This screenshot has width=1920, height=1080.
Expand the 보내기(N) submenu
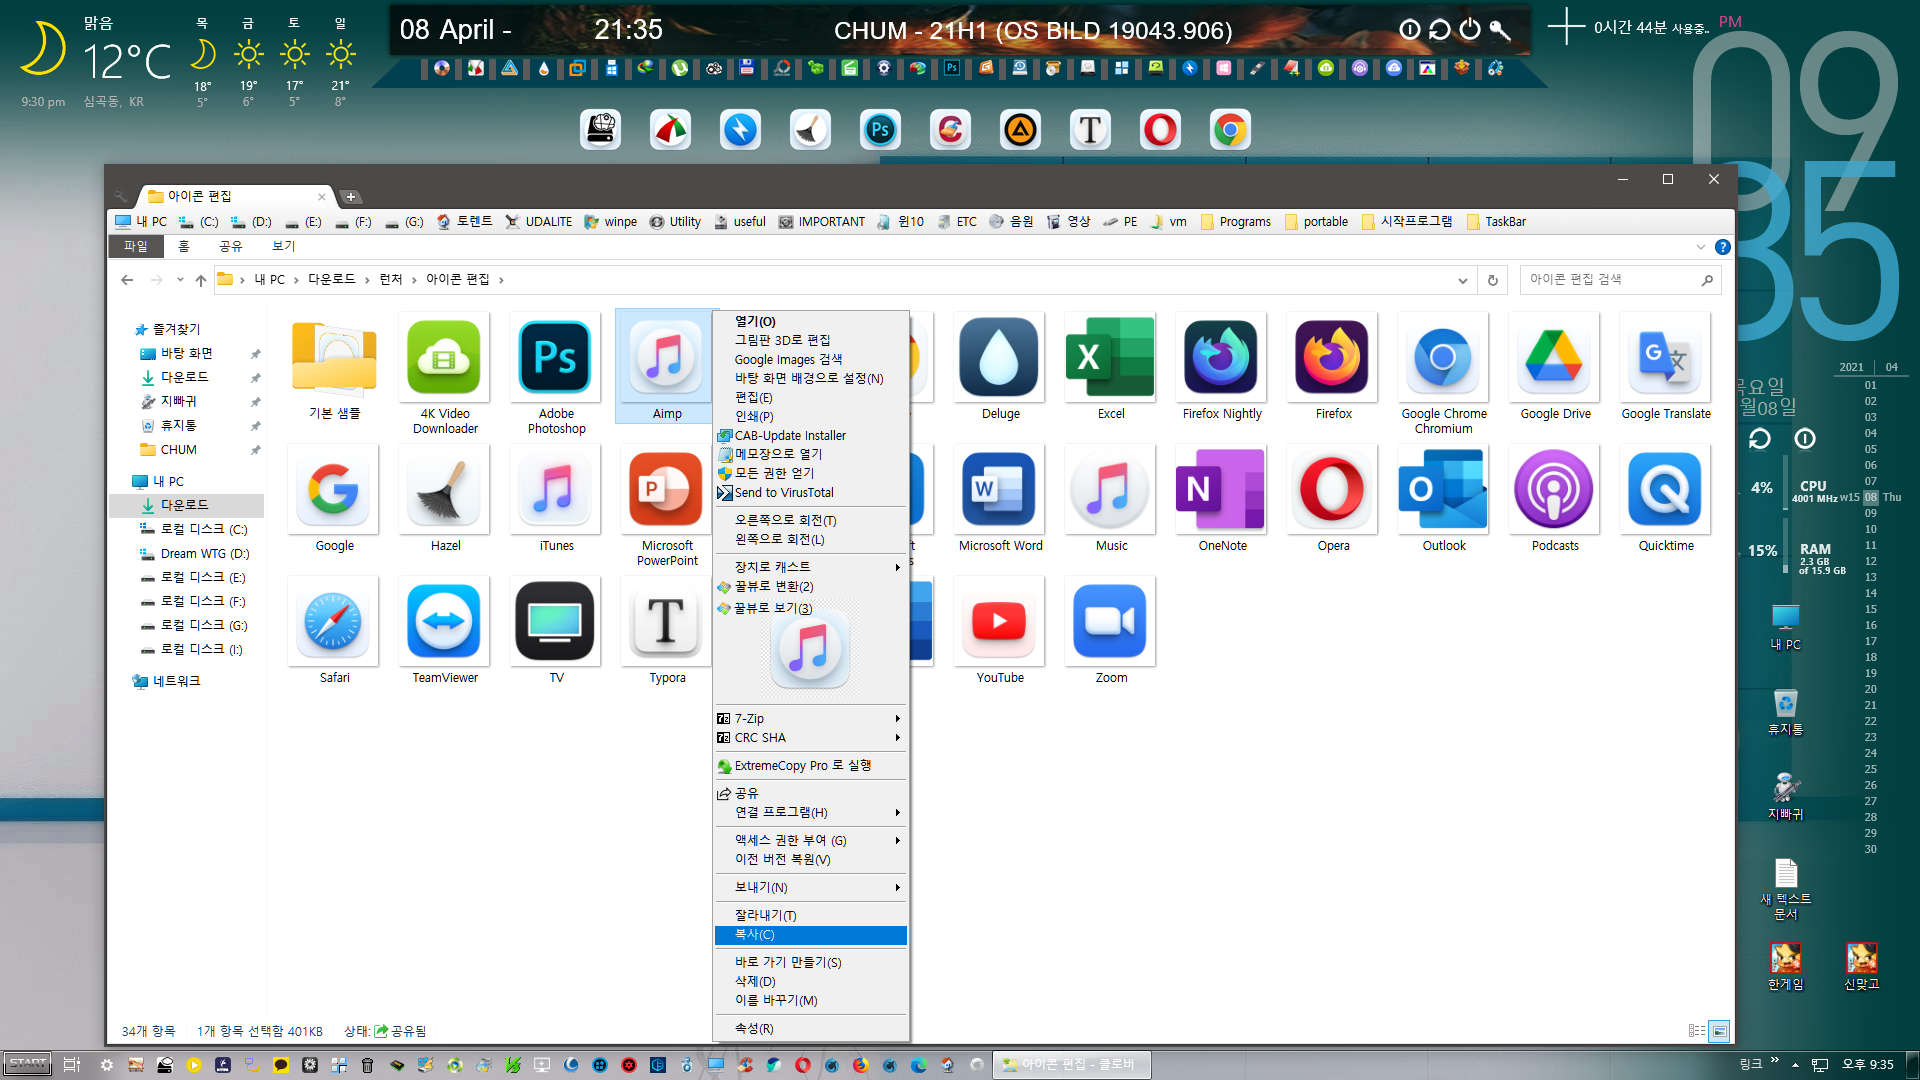tap(811, 887)
